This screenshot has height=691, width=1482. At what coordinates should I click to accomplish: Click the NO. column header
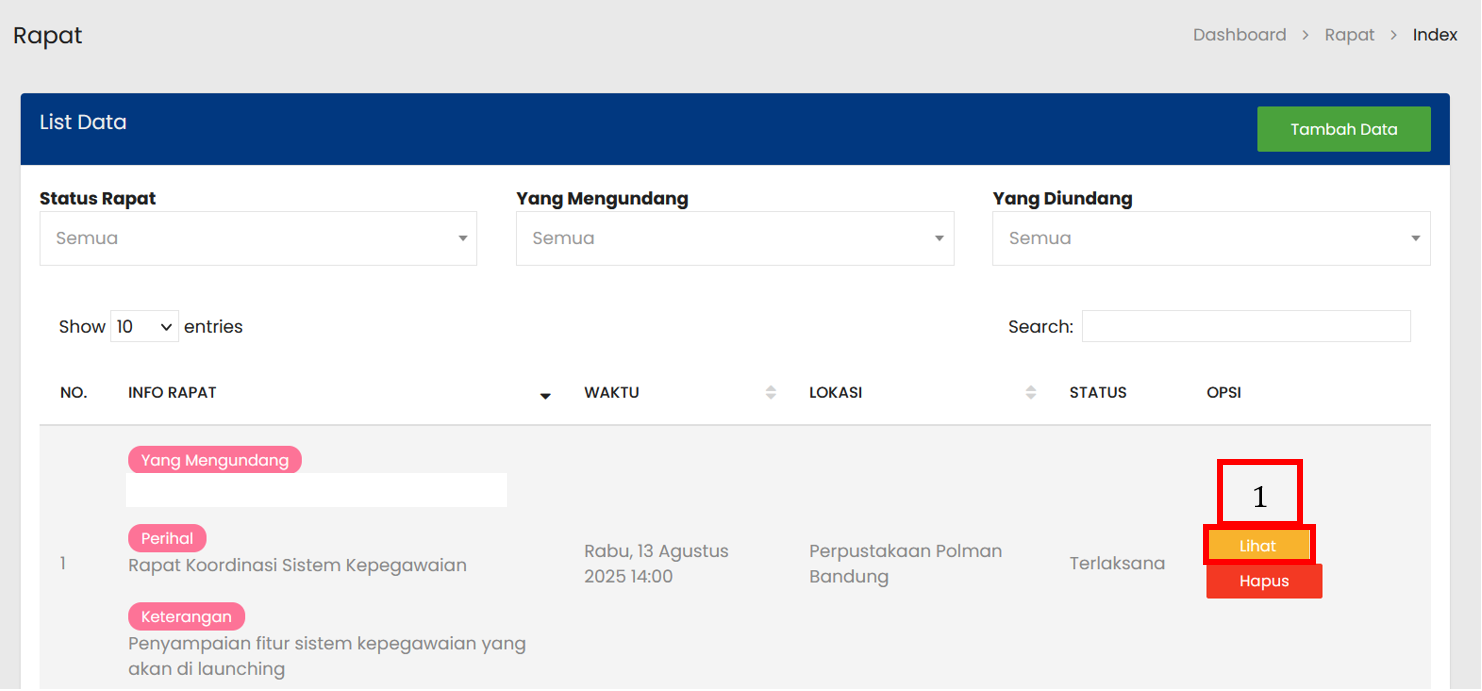(73, 393)
